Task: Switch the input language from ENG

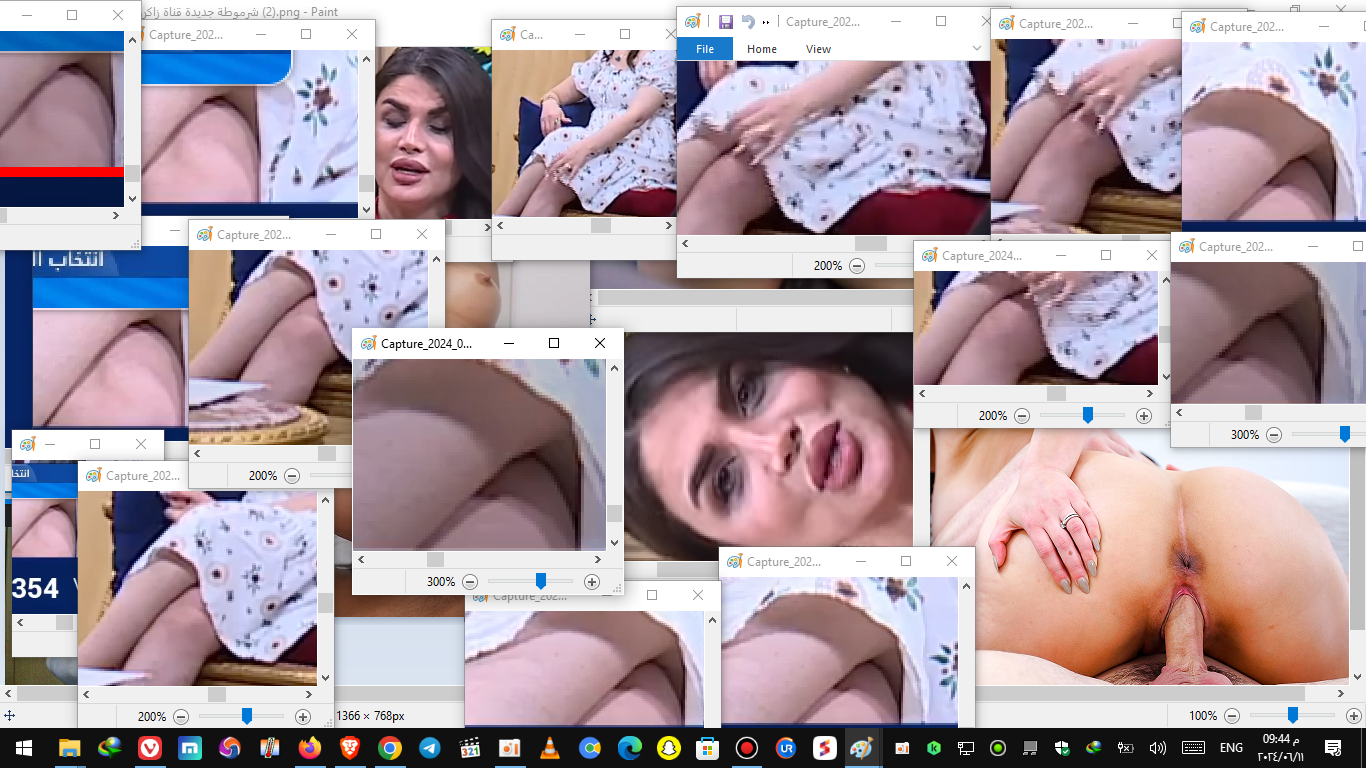Action: 1231,747
